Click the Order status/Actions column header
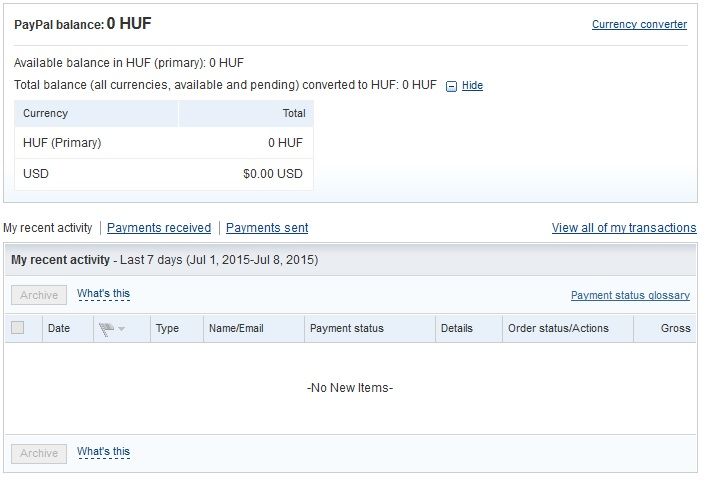 click(558, 328)
